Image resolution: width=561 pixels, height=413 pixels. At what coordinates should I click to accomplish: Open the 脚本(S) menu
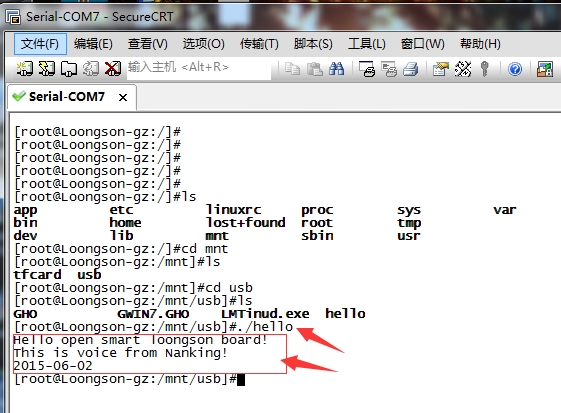click(313, 44)
